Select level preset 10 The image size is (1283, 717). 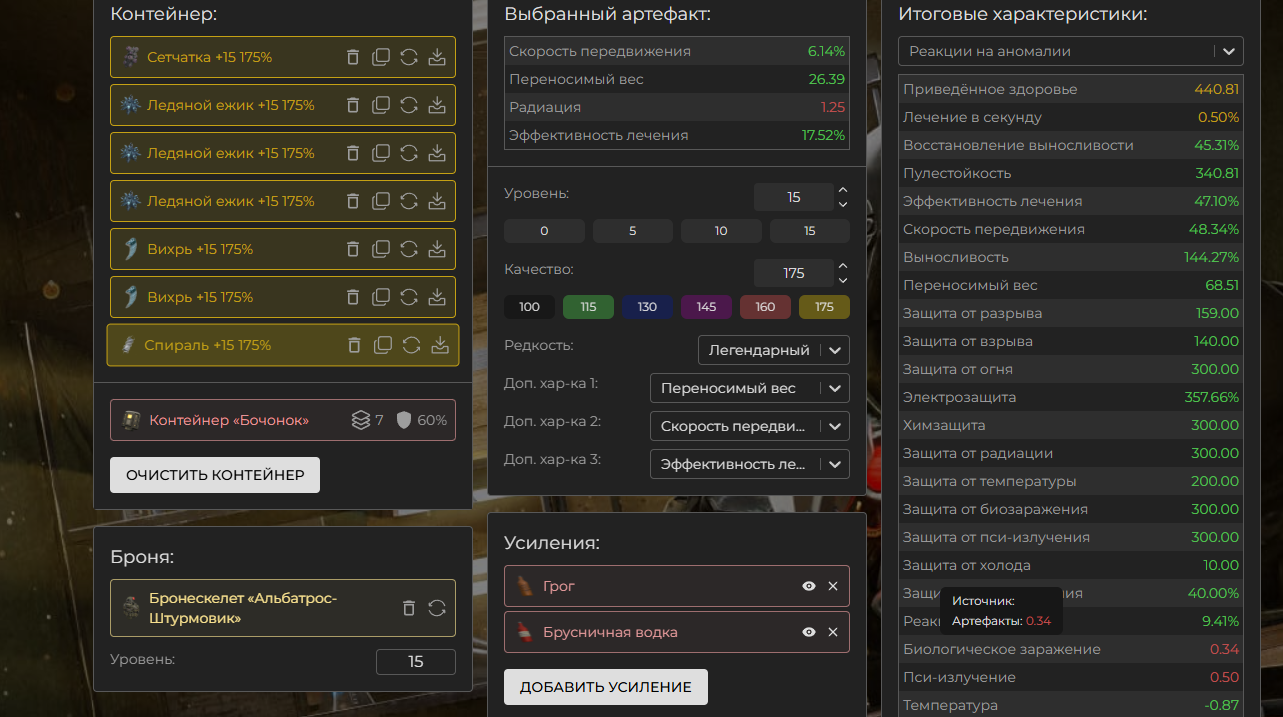(x=721, y=231)
